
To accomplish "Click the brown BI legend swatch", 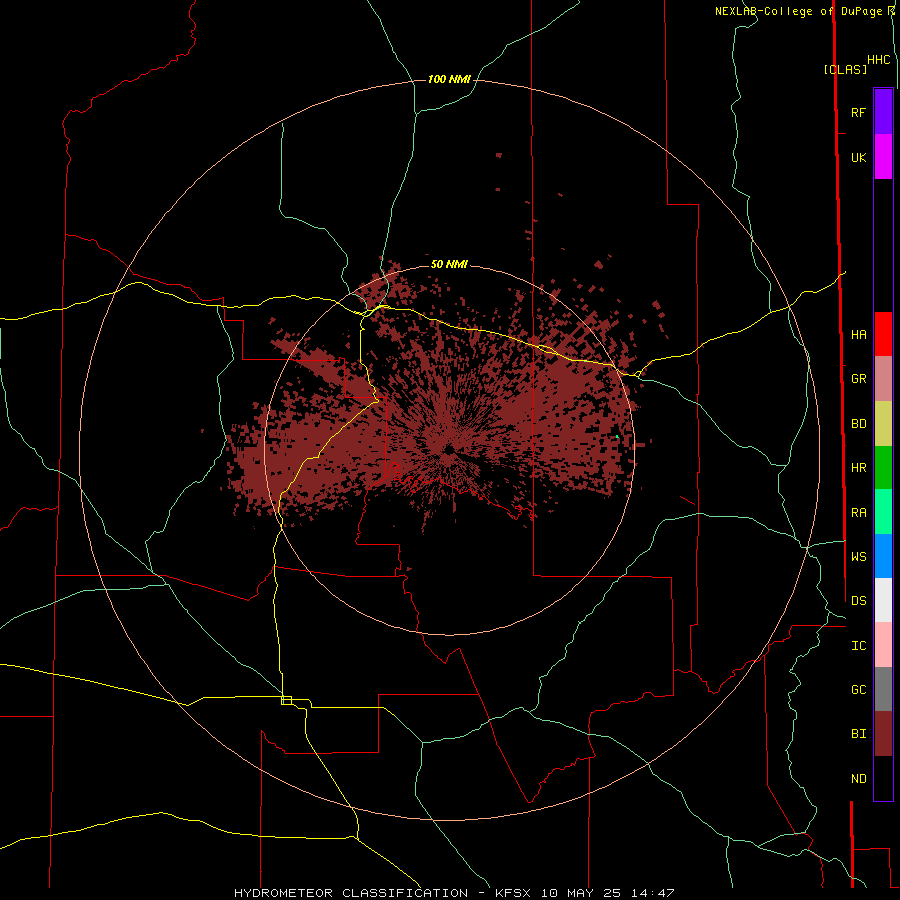I will [x=883, y=734].
